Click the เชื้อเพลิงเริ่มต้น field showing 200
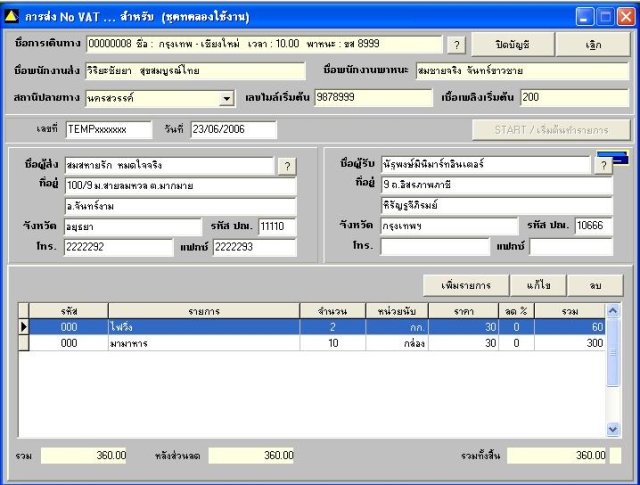 (575, 98)
